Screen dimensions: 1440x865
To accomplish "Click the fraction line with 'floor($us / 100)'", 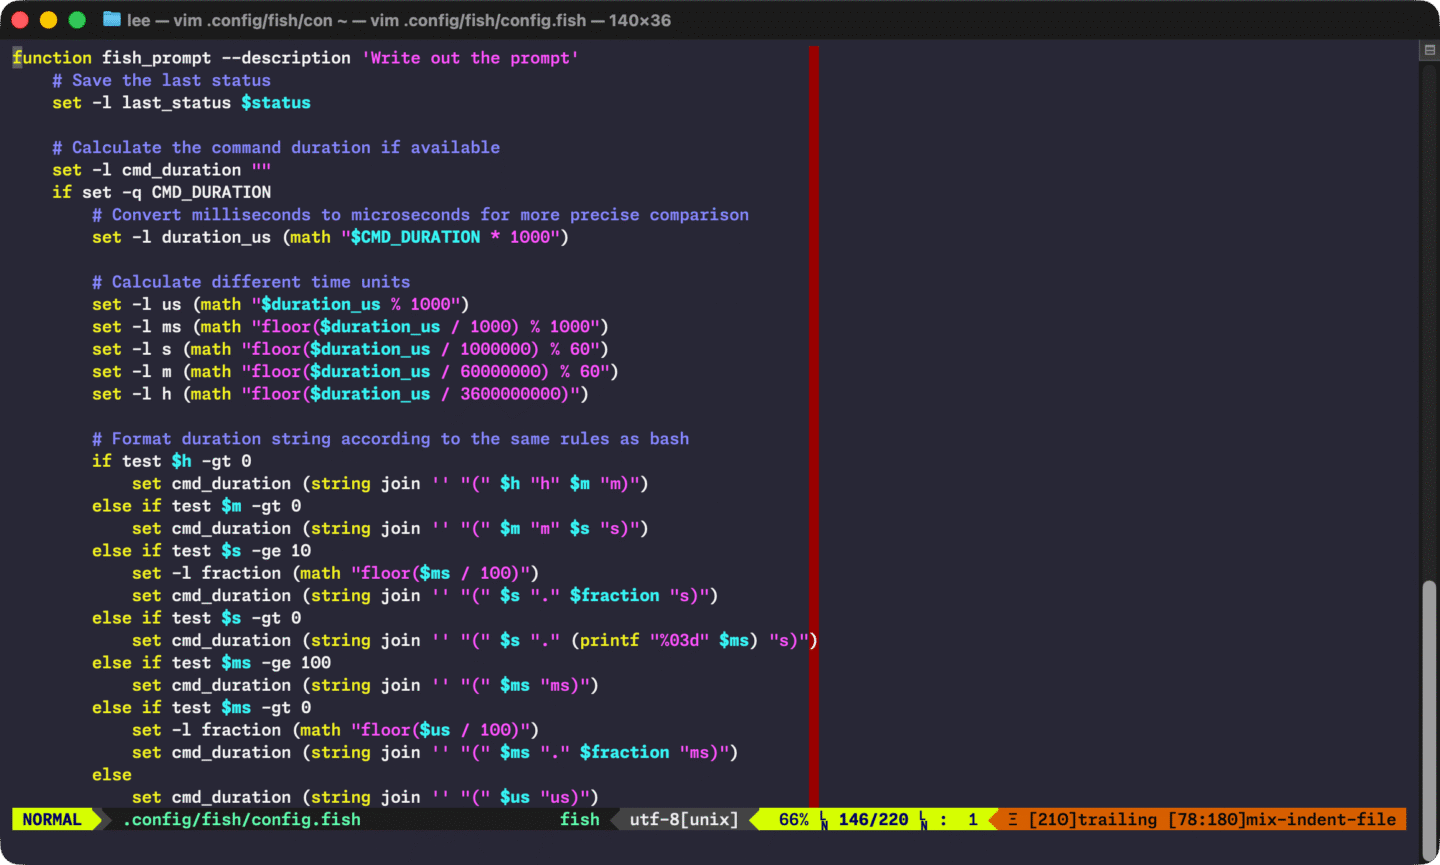I will click(x=335, y=730).
